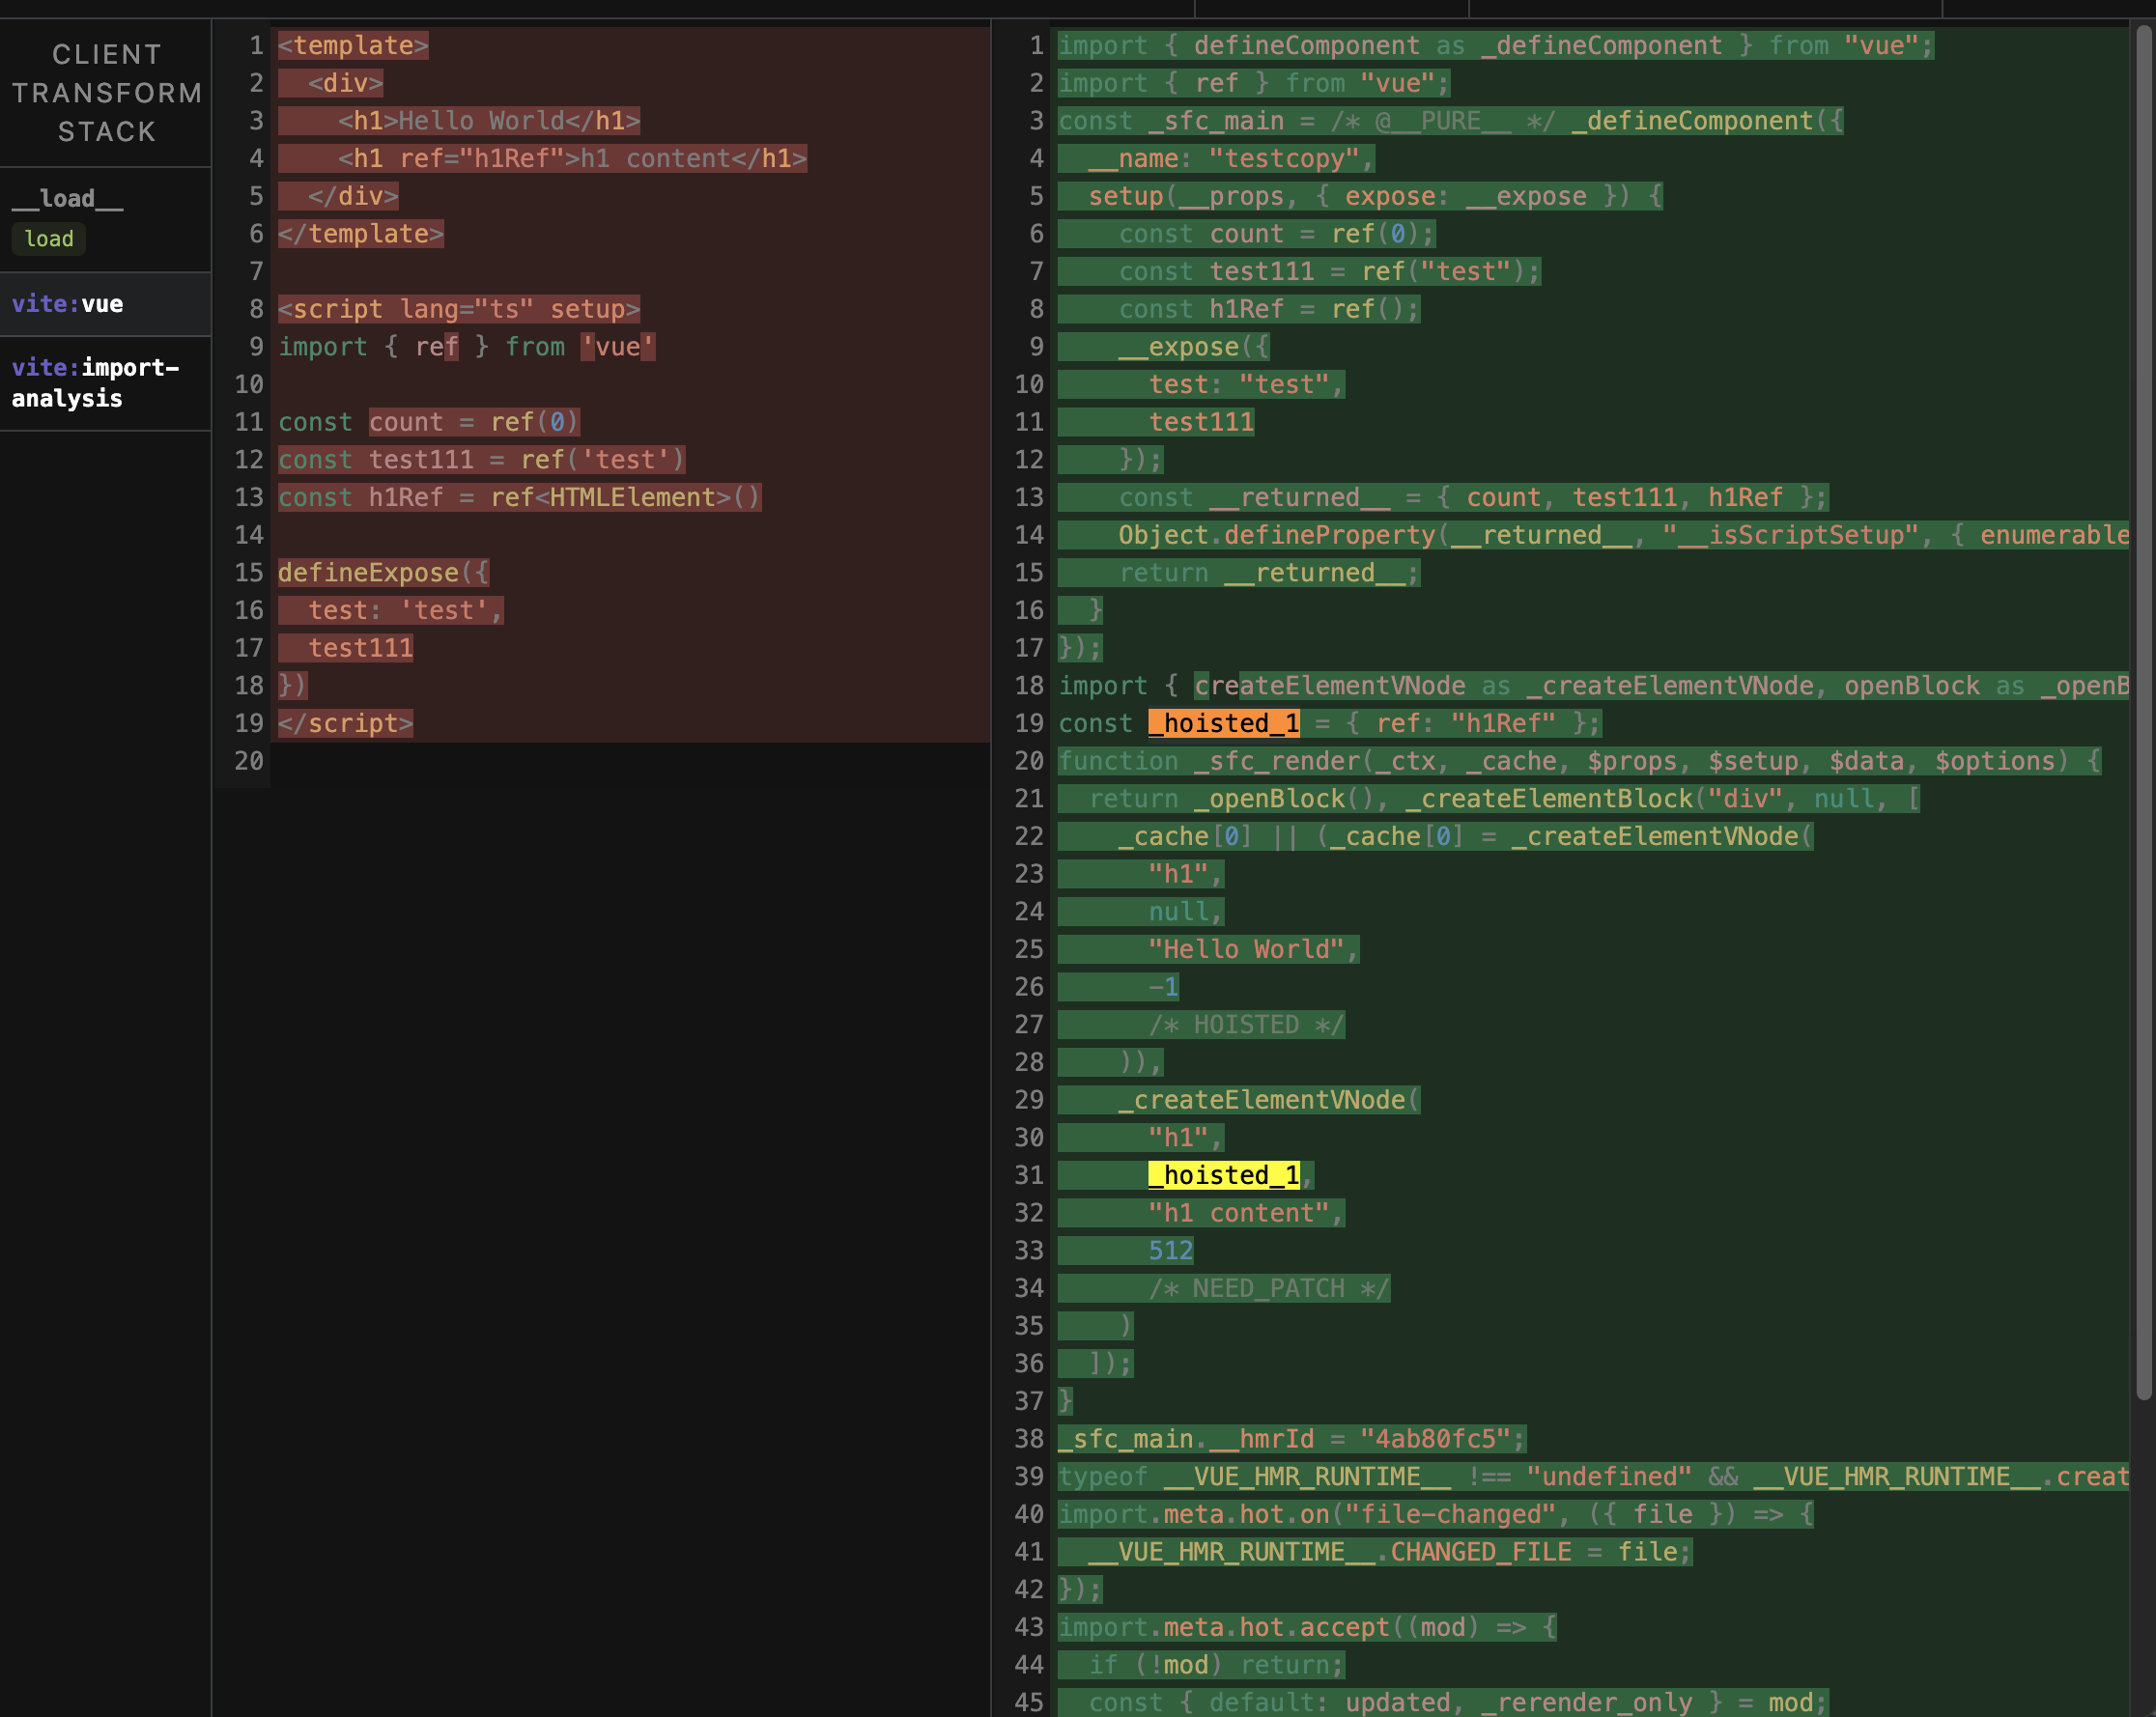Click the NEED_PATCH comment
This screenshot has width=2156, height=1717.
click(x=1268, y=1288)
